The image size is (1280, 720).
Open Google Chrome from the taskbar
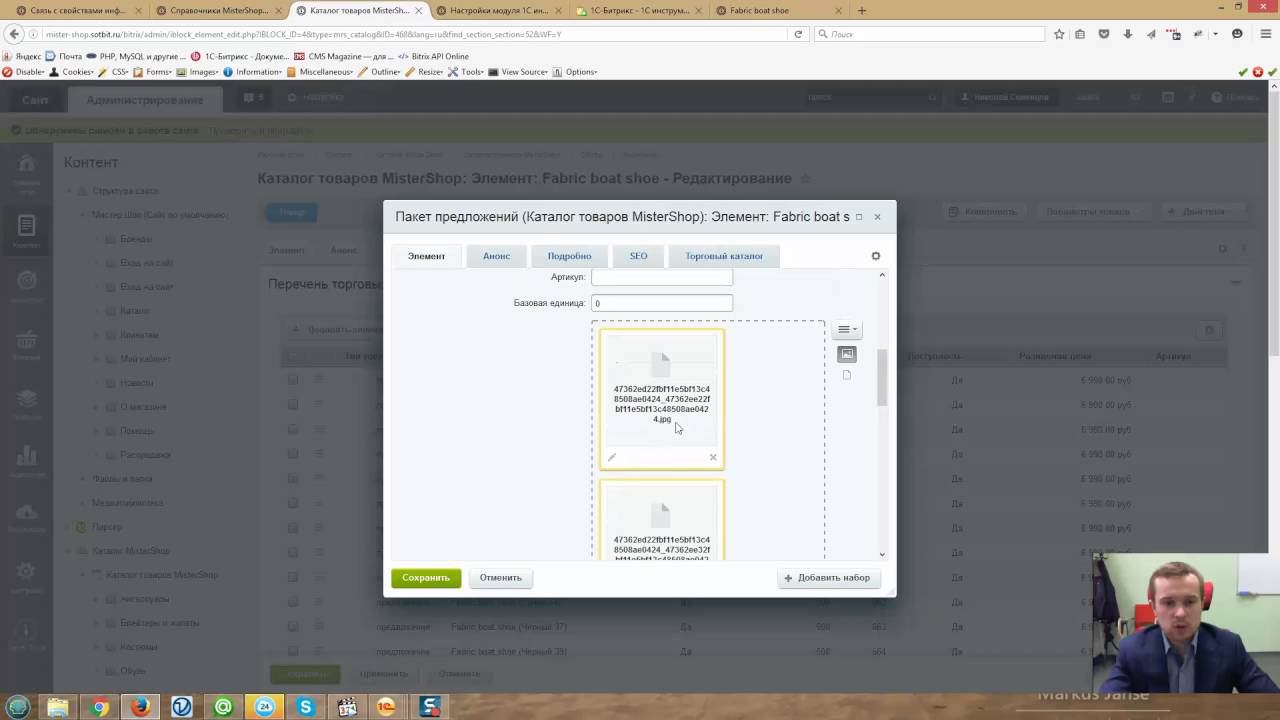[99, 707]
